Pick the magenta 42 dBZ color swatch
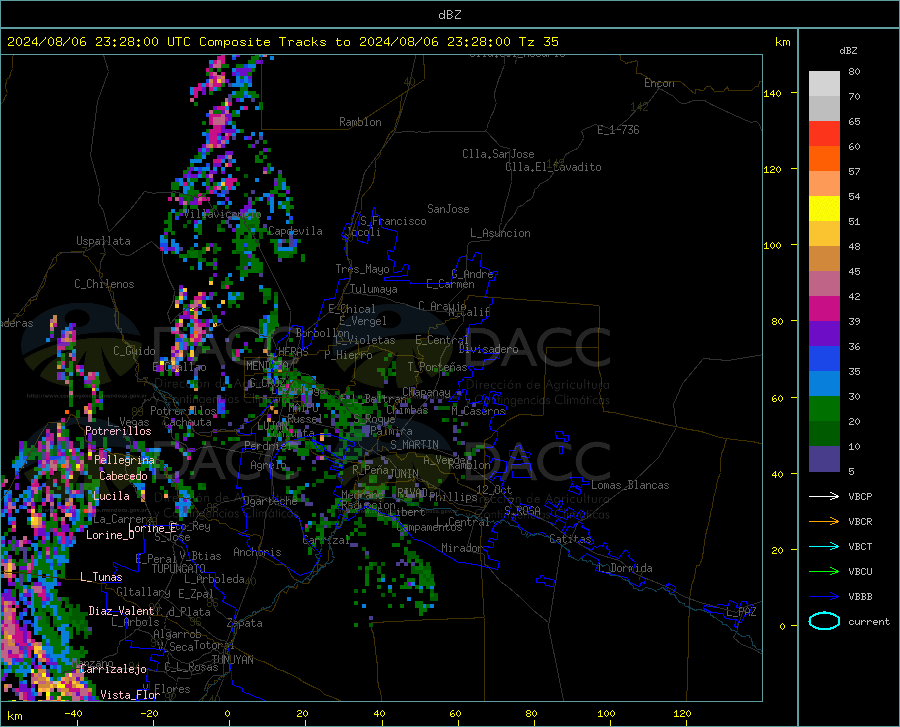Screen dimensions: 900x727 pos(824,309)
